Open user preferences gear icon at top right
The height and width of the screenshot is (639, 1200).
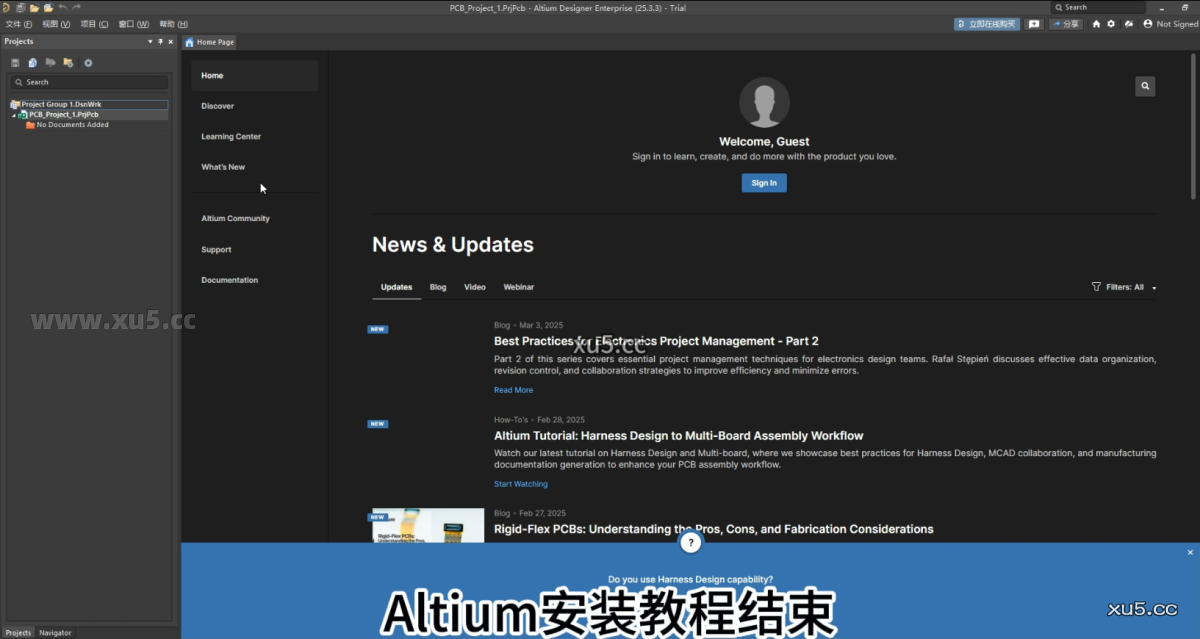click(1112, 23)
